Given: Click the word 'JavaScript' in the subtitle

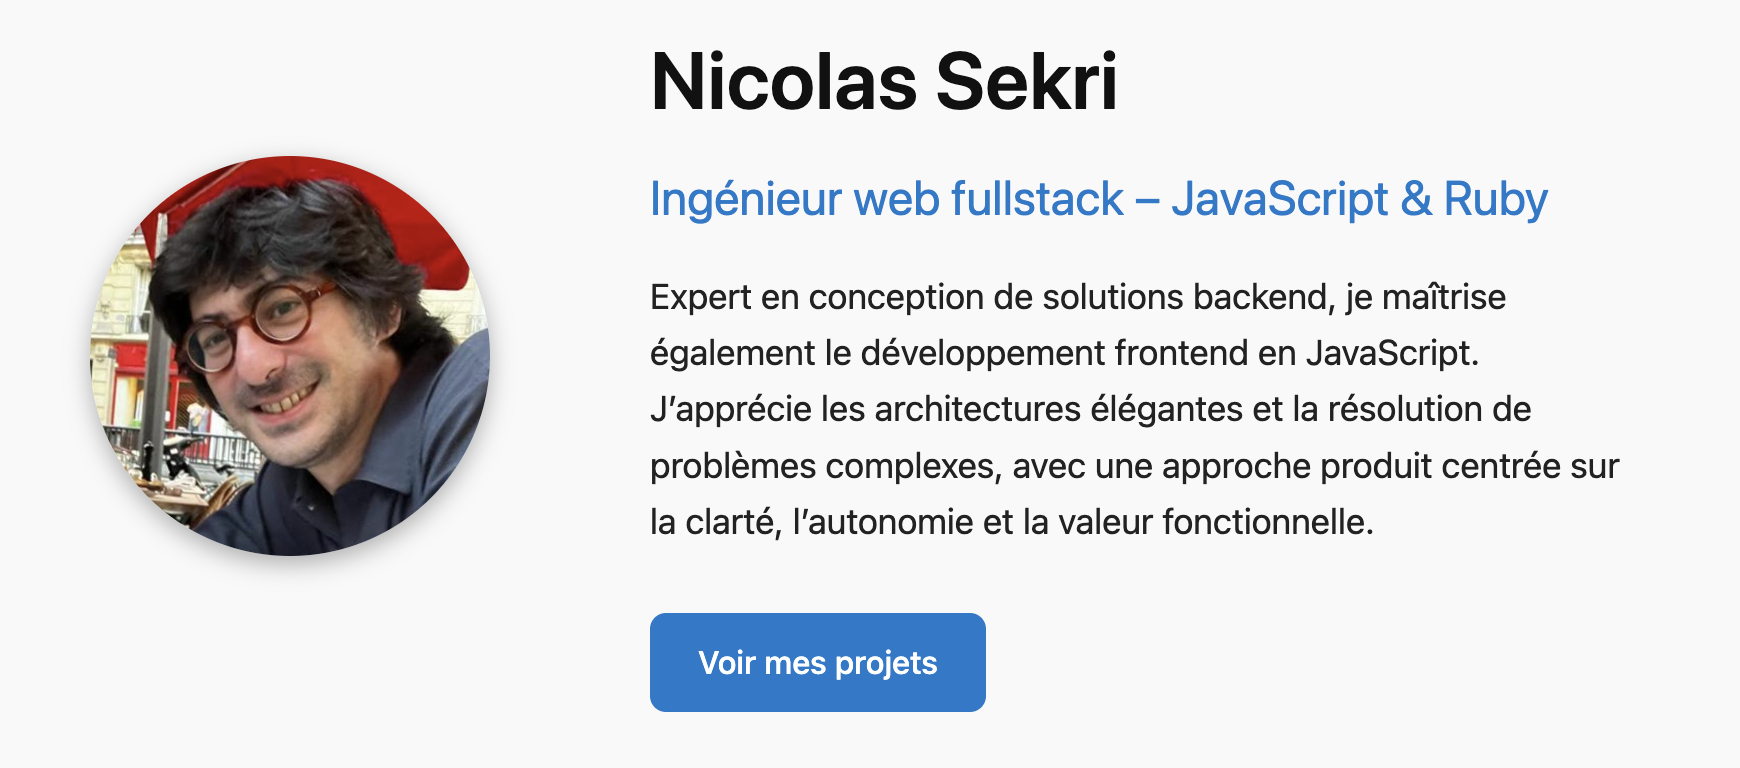Looking at the screenshot, I should coord(1280,199).
